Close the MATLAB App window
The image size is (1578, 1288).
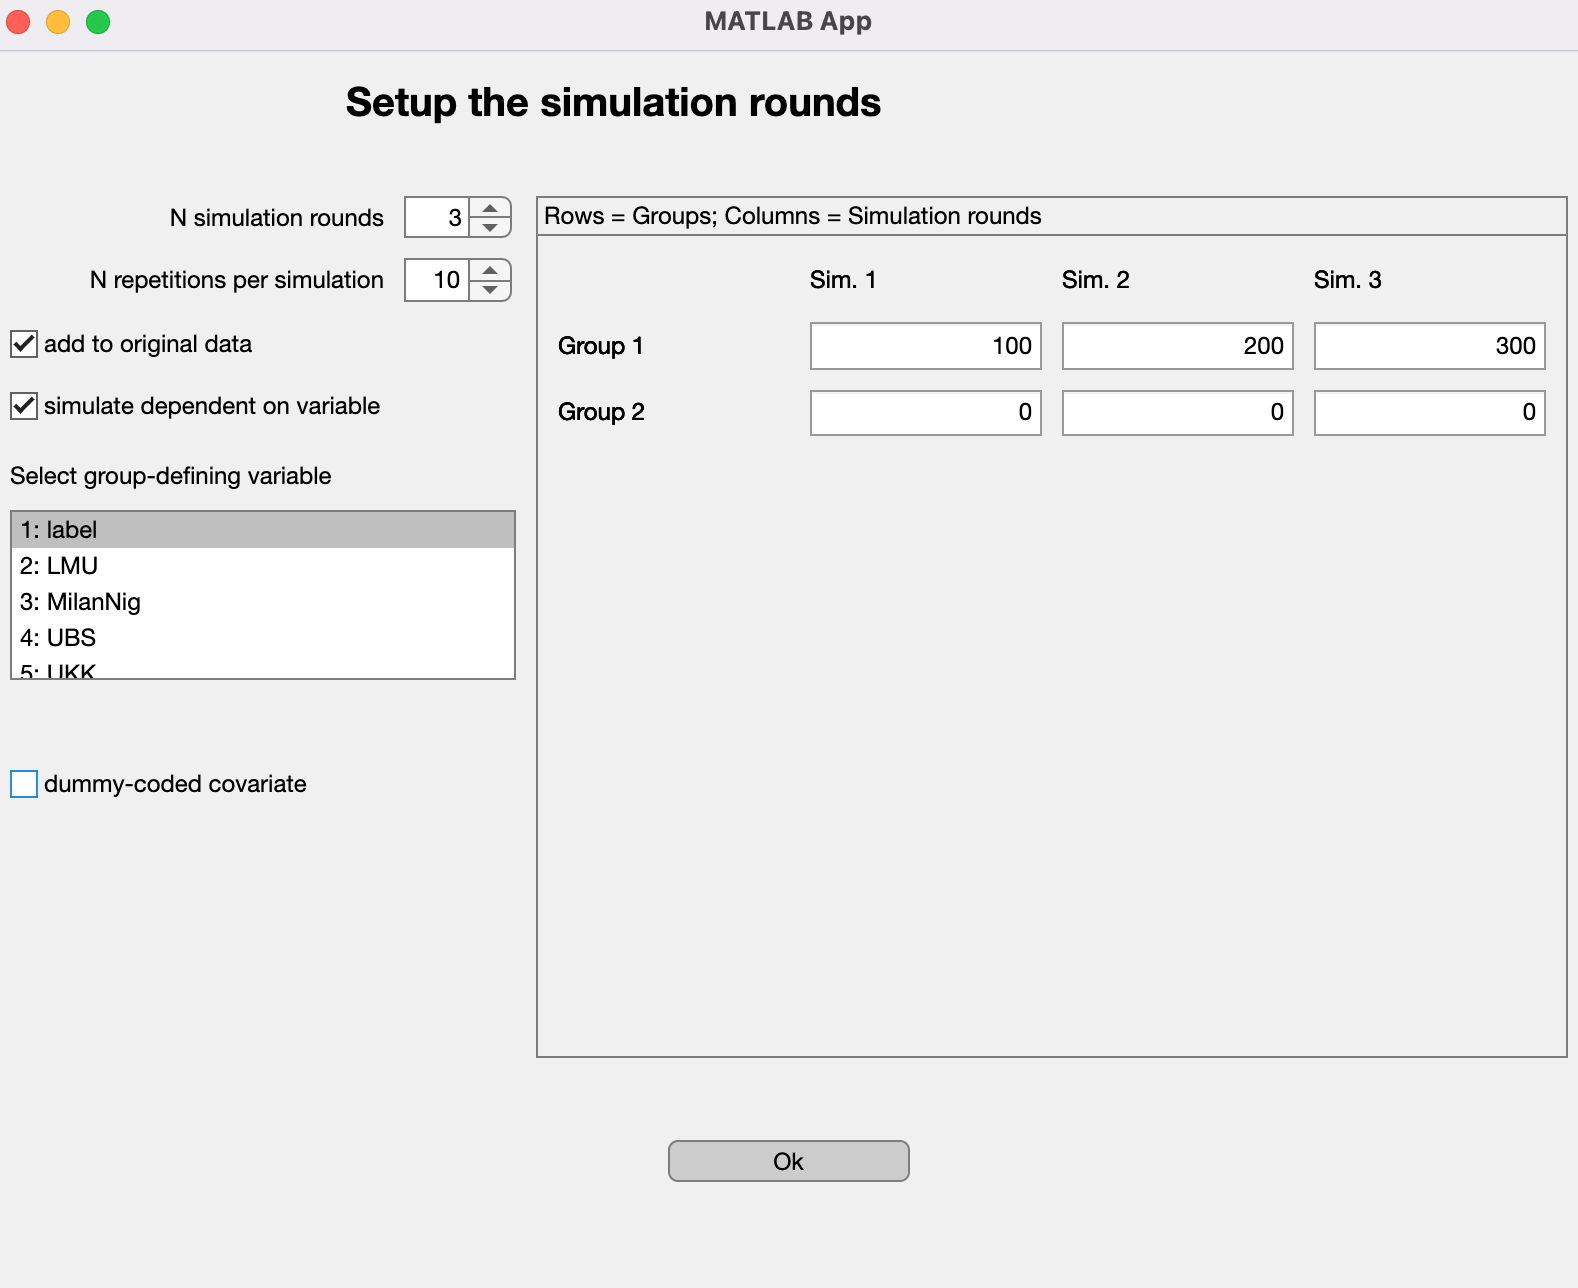coord(18,21)
